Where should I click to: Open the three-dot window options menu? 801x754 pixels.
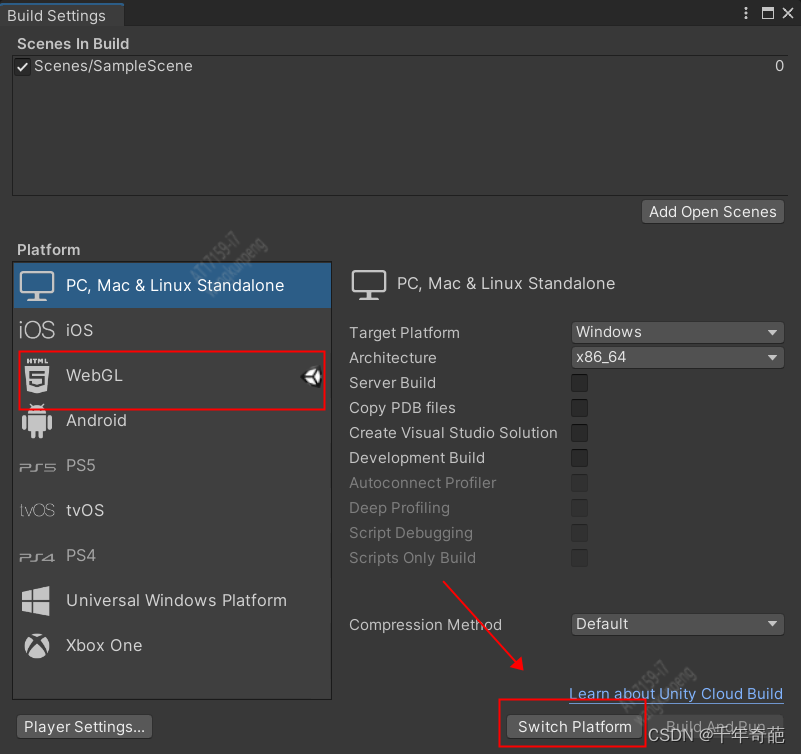tap(746, 13)
